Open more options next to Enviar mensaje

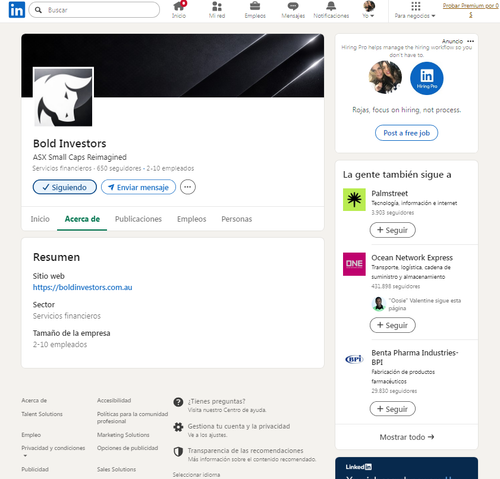pyautogui.click(x=188, y=187)
